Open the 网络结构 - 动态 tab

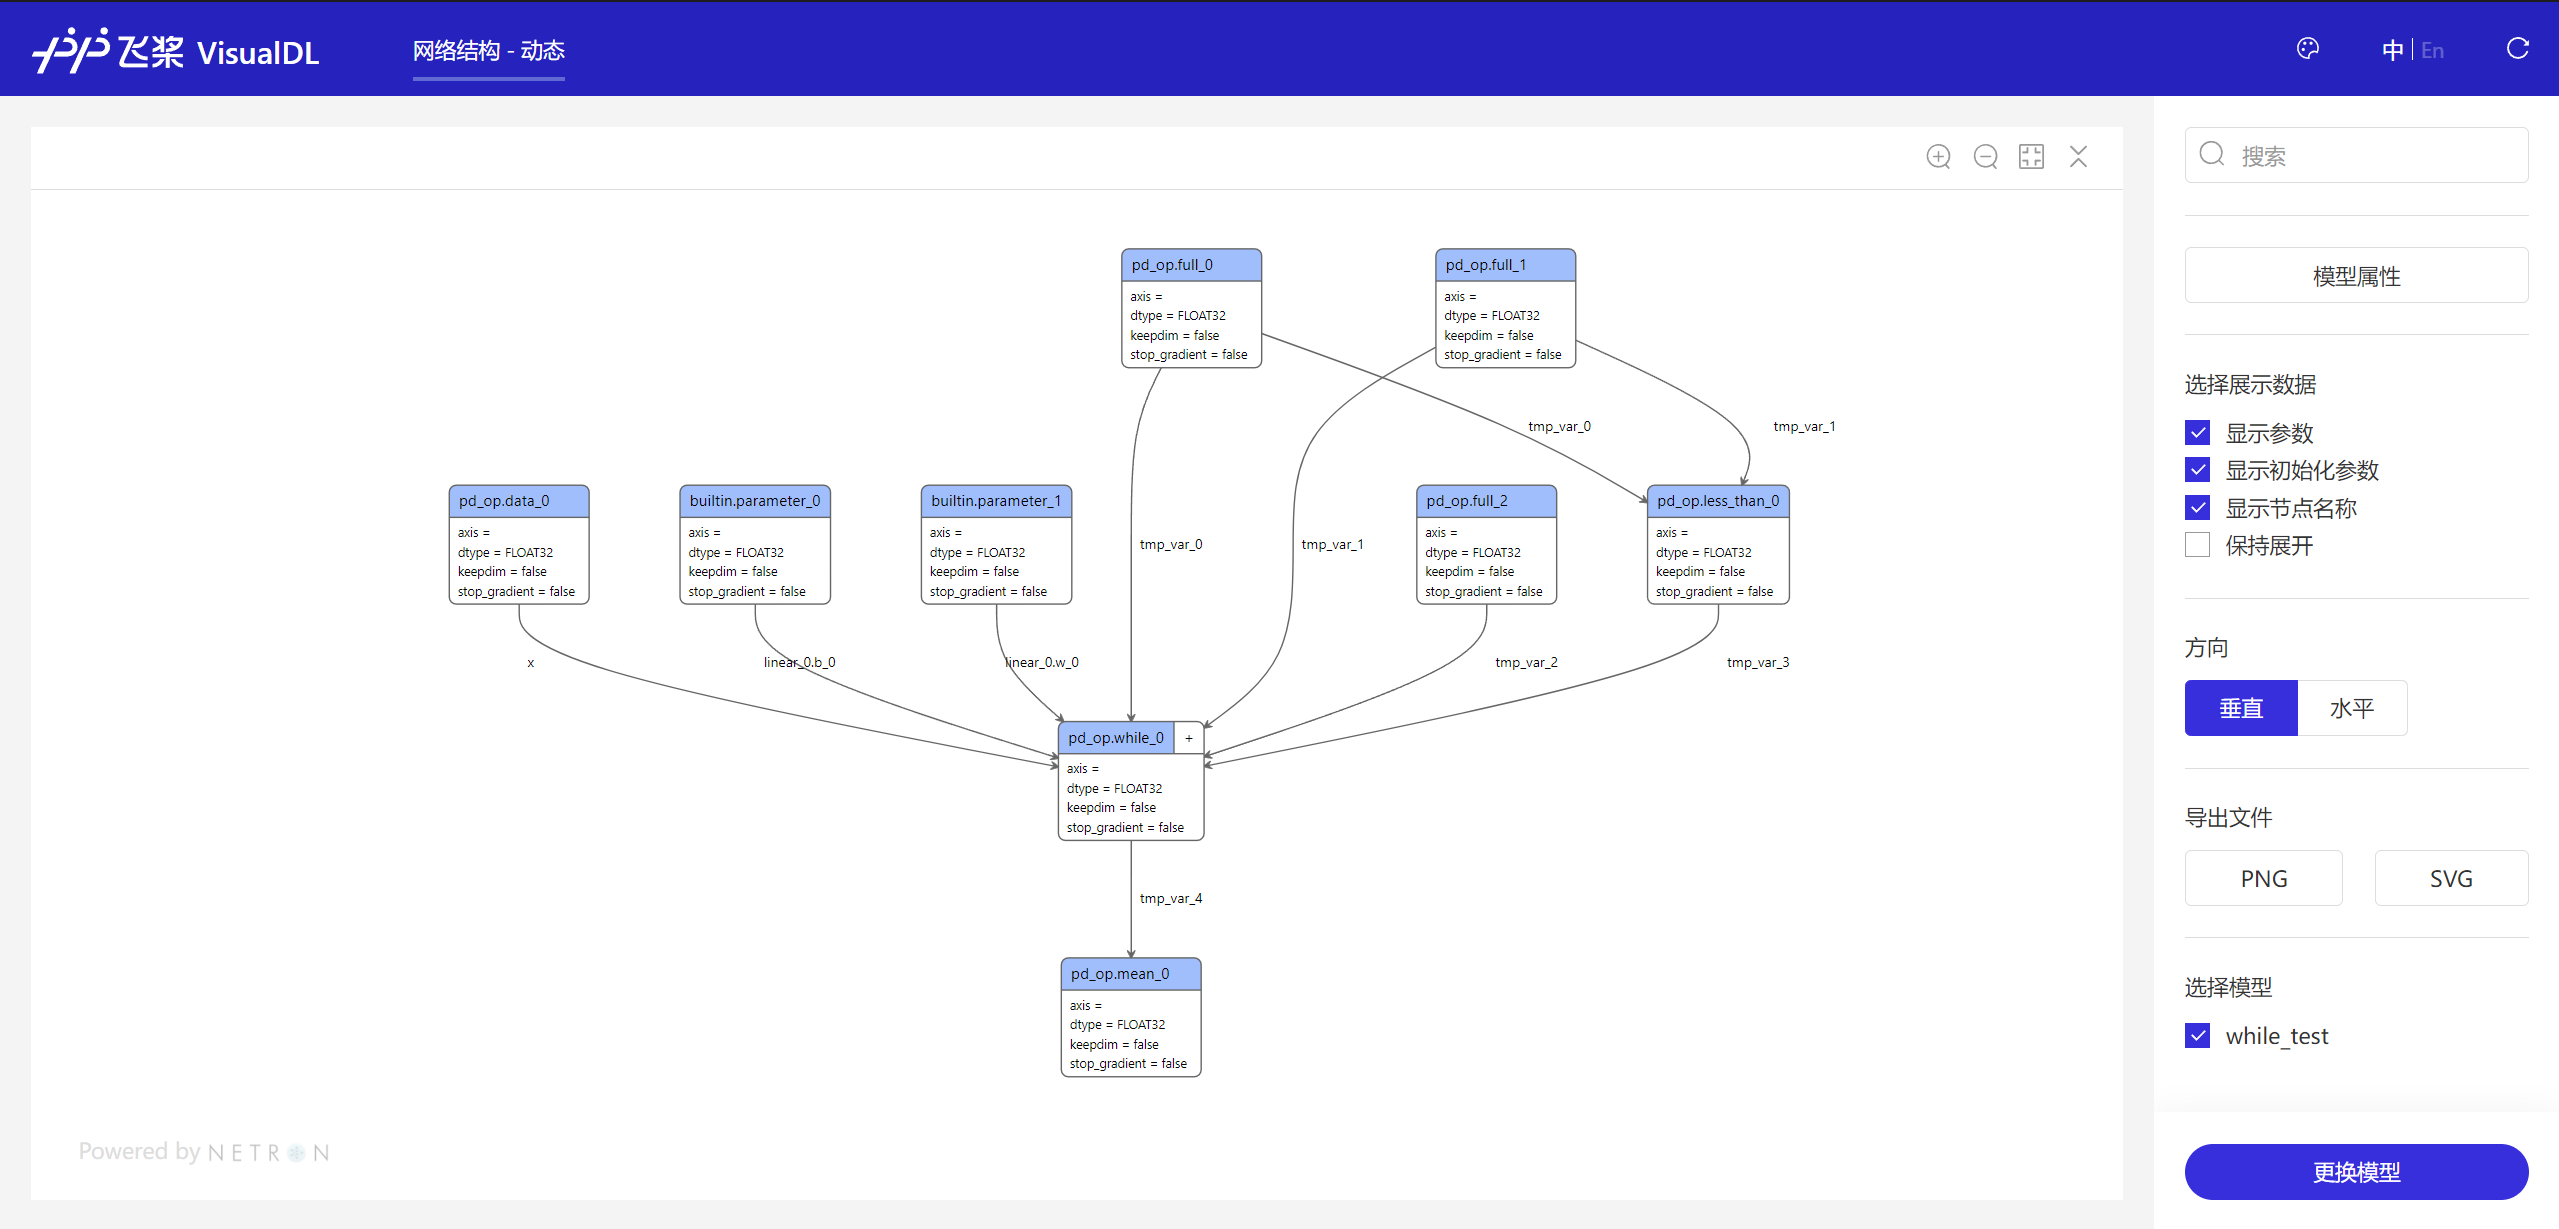click(x=488, y=51)
